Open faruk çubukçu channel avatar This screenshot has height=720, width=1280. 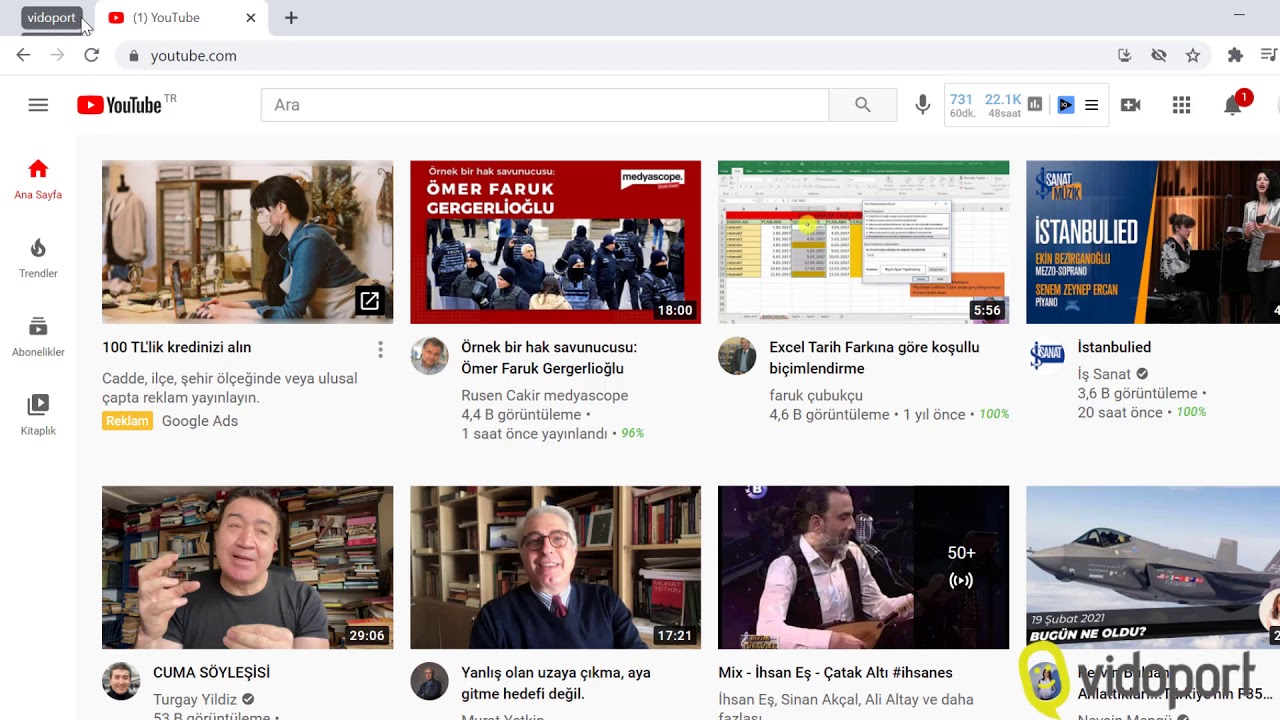(x=737, y=356)
